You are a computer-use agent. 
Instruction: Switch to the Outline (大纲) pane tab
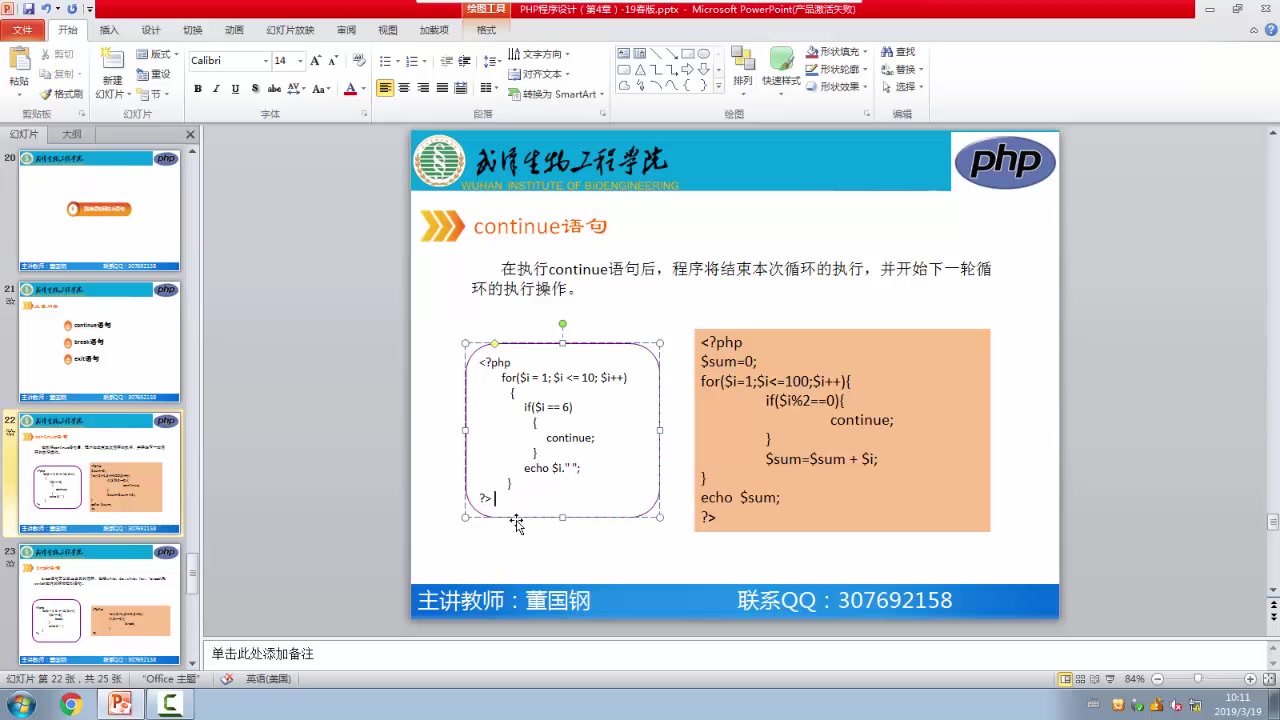tap(72, 134)
